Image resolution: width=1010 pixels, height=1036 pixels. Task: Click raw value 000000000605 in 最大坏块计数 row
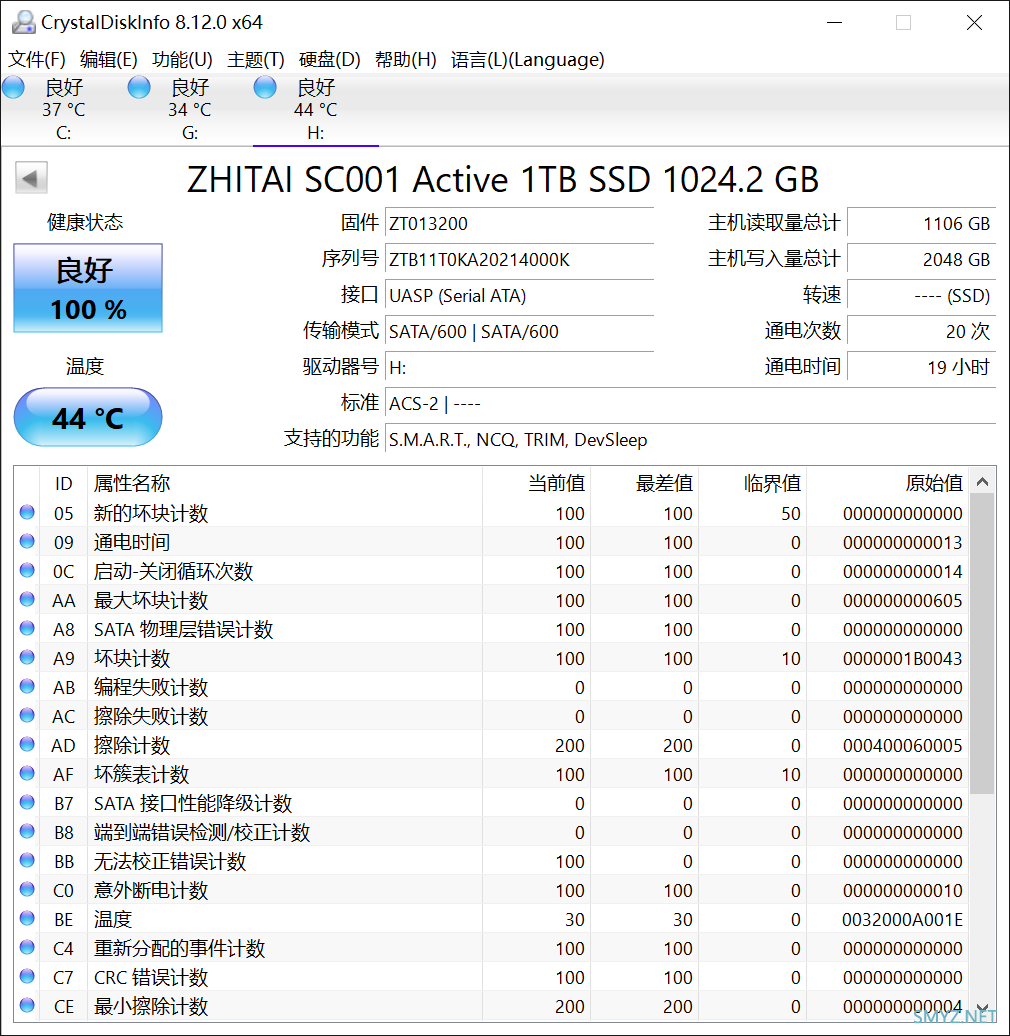(x=902, y=601)
